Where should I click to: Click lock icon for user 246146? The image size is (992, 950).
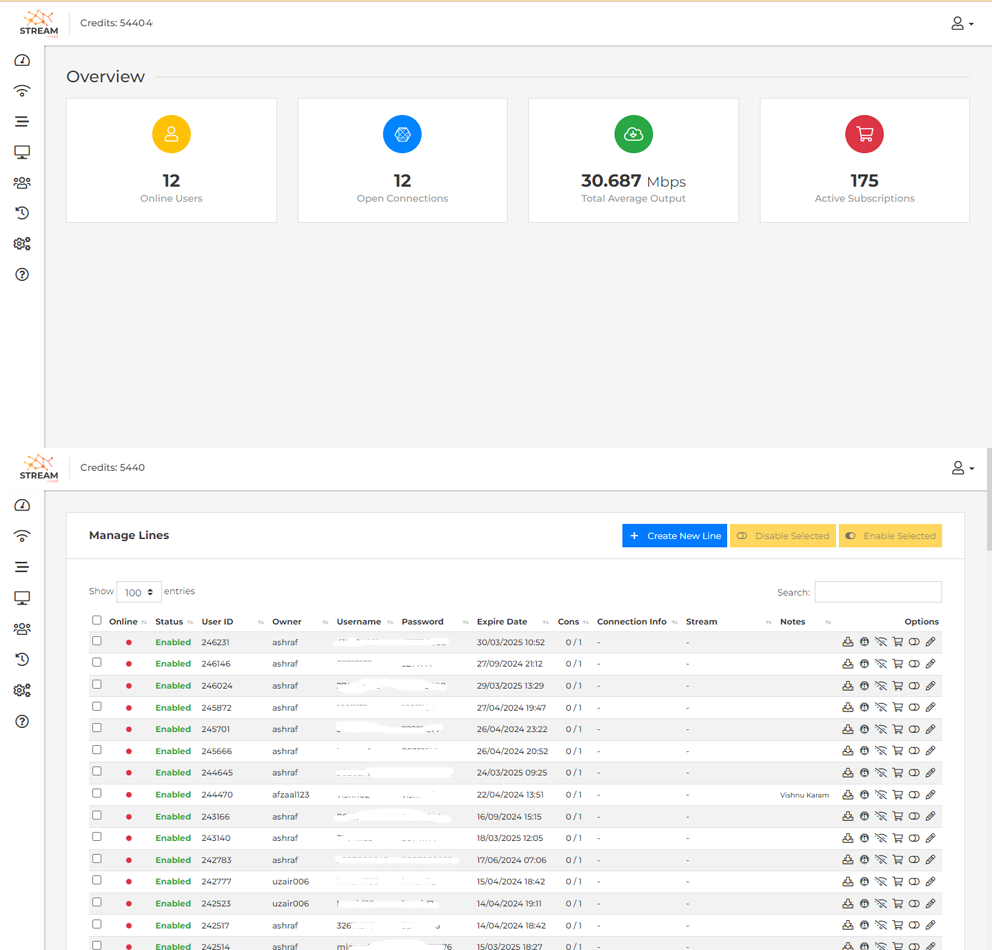tap(864, 663)
